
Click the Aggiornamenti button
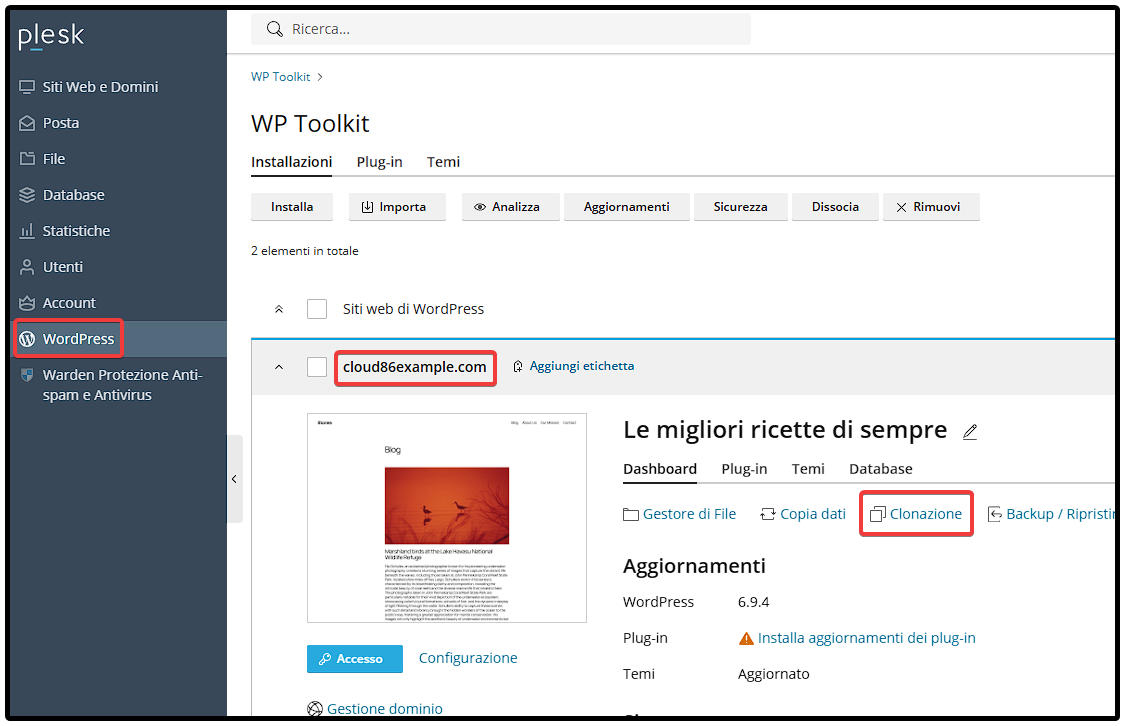coord(626,207)
